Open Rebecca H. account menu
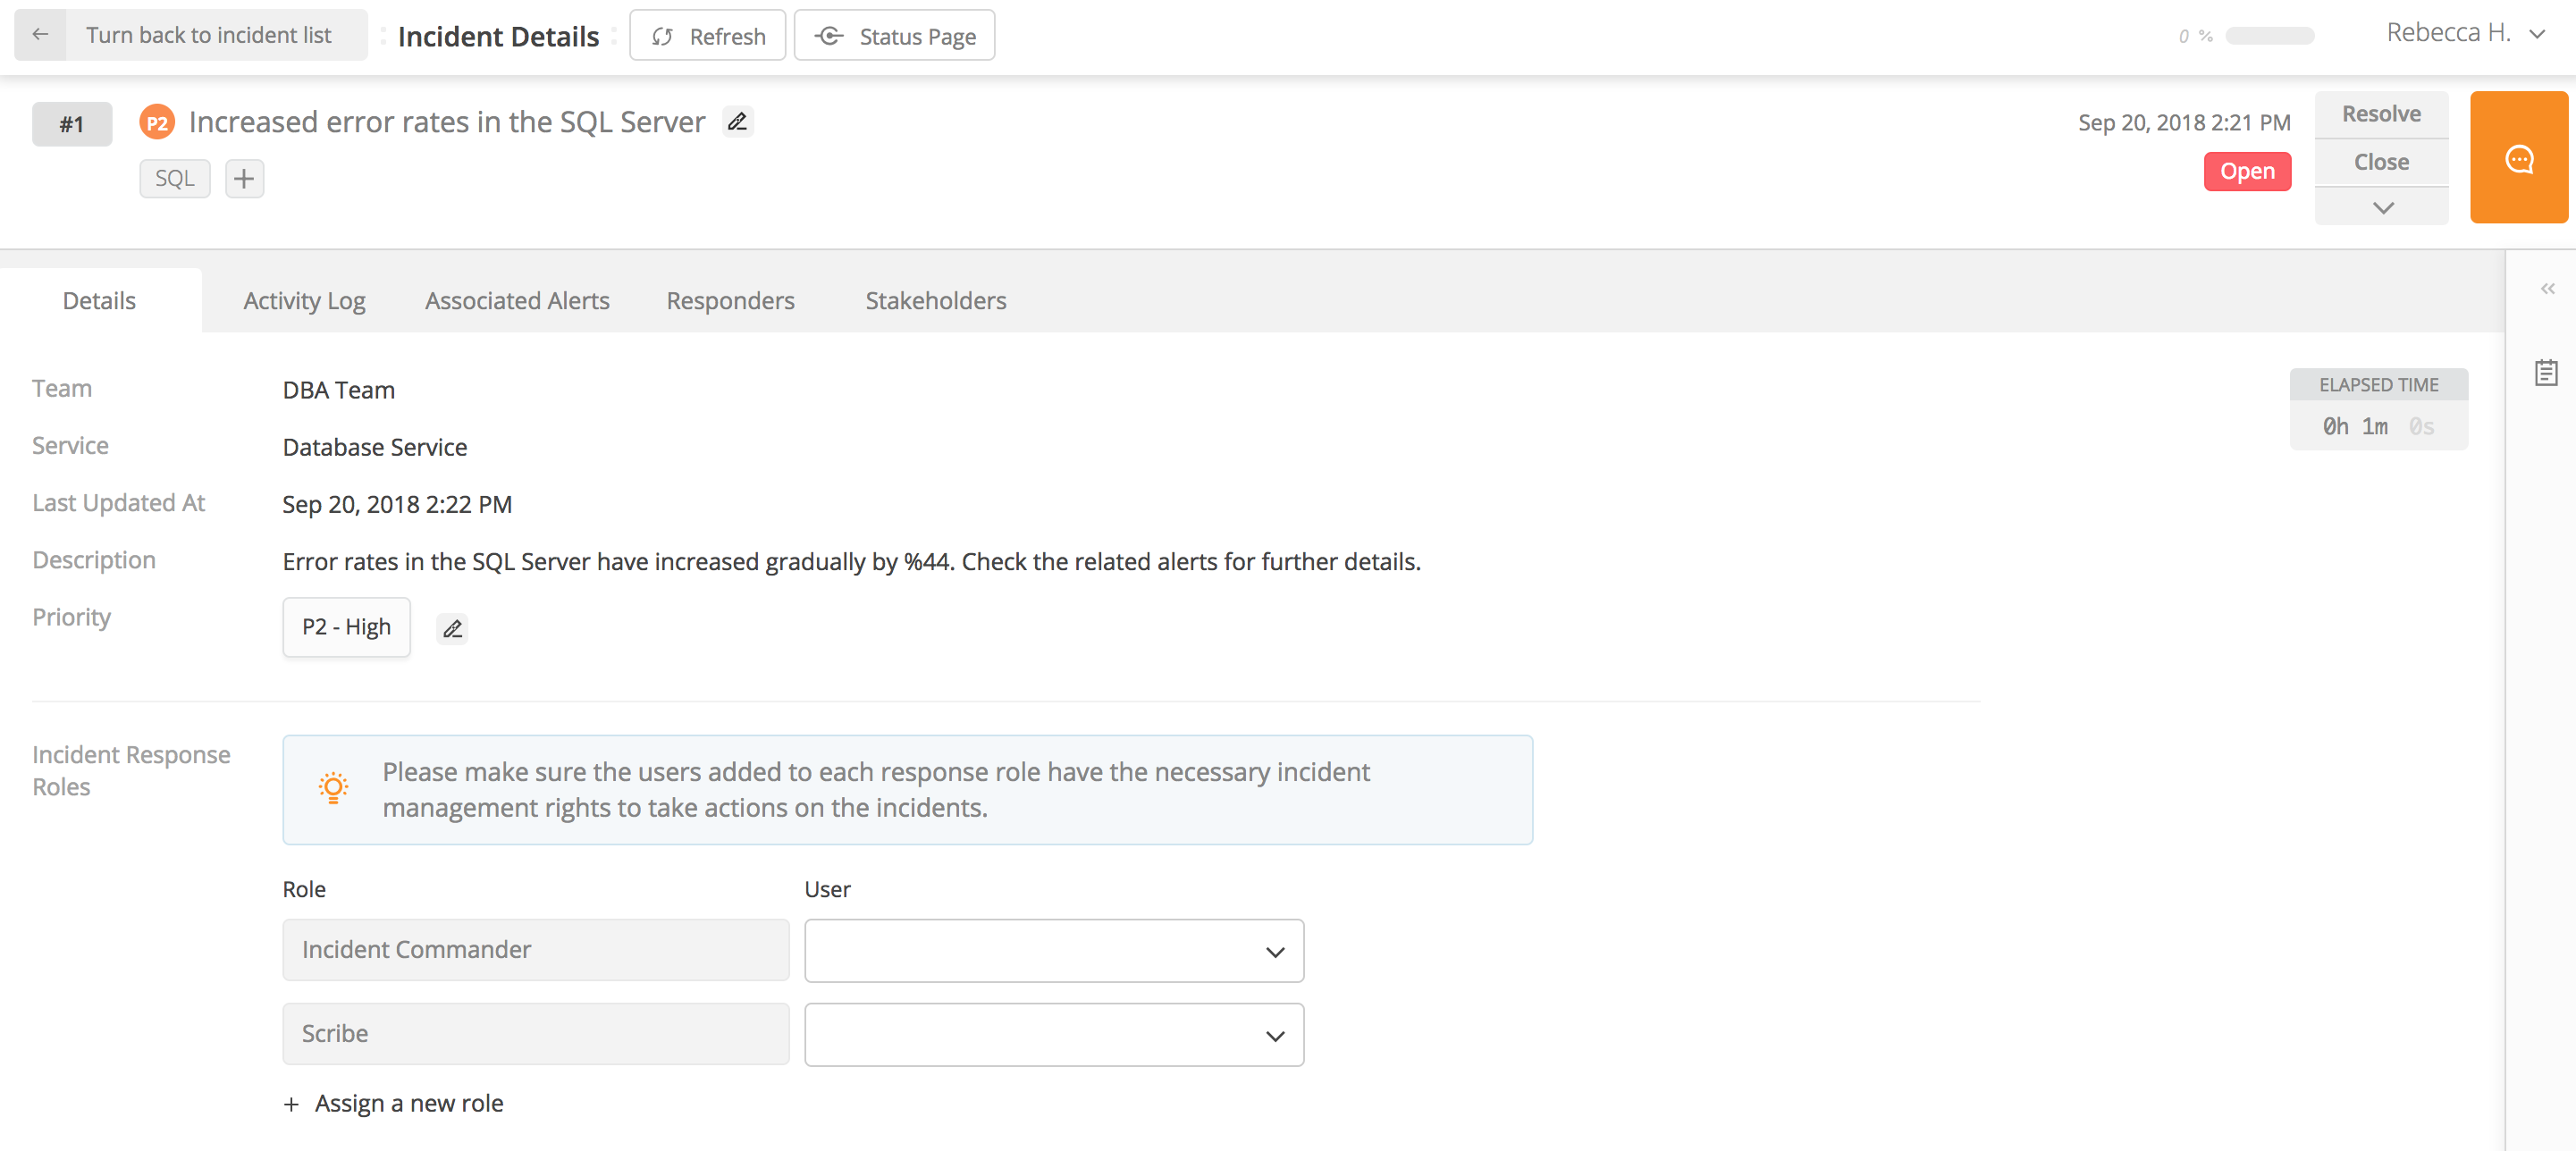Image resolution: width=2576 pixels, height=1151 pixels. pyautogui.click(x=2465, y=34)
